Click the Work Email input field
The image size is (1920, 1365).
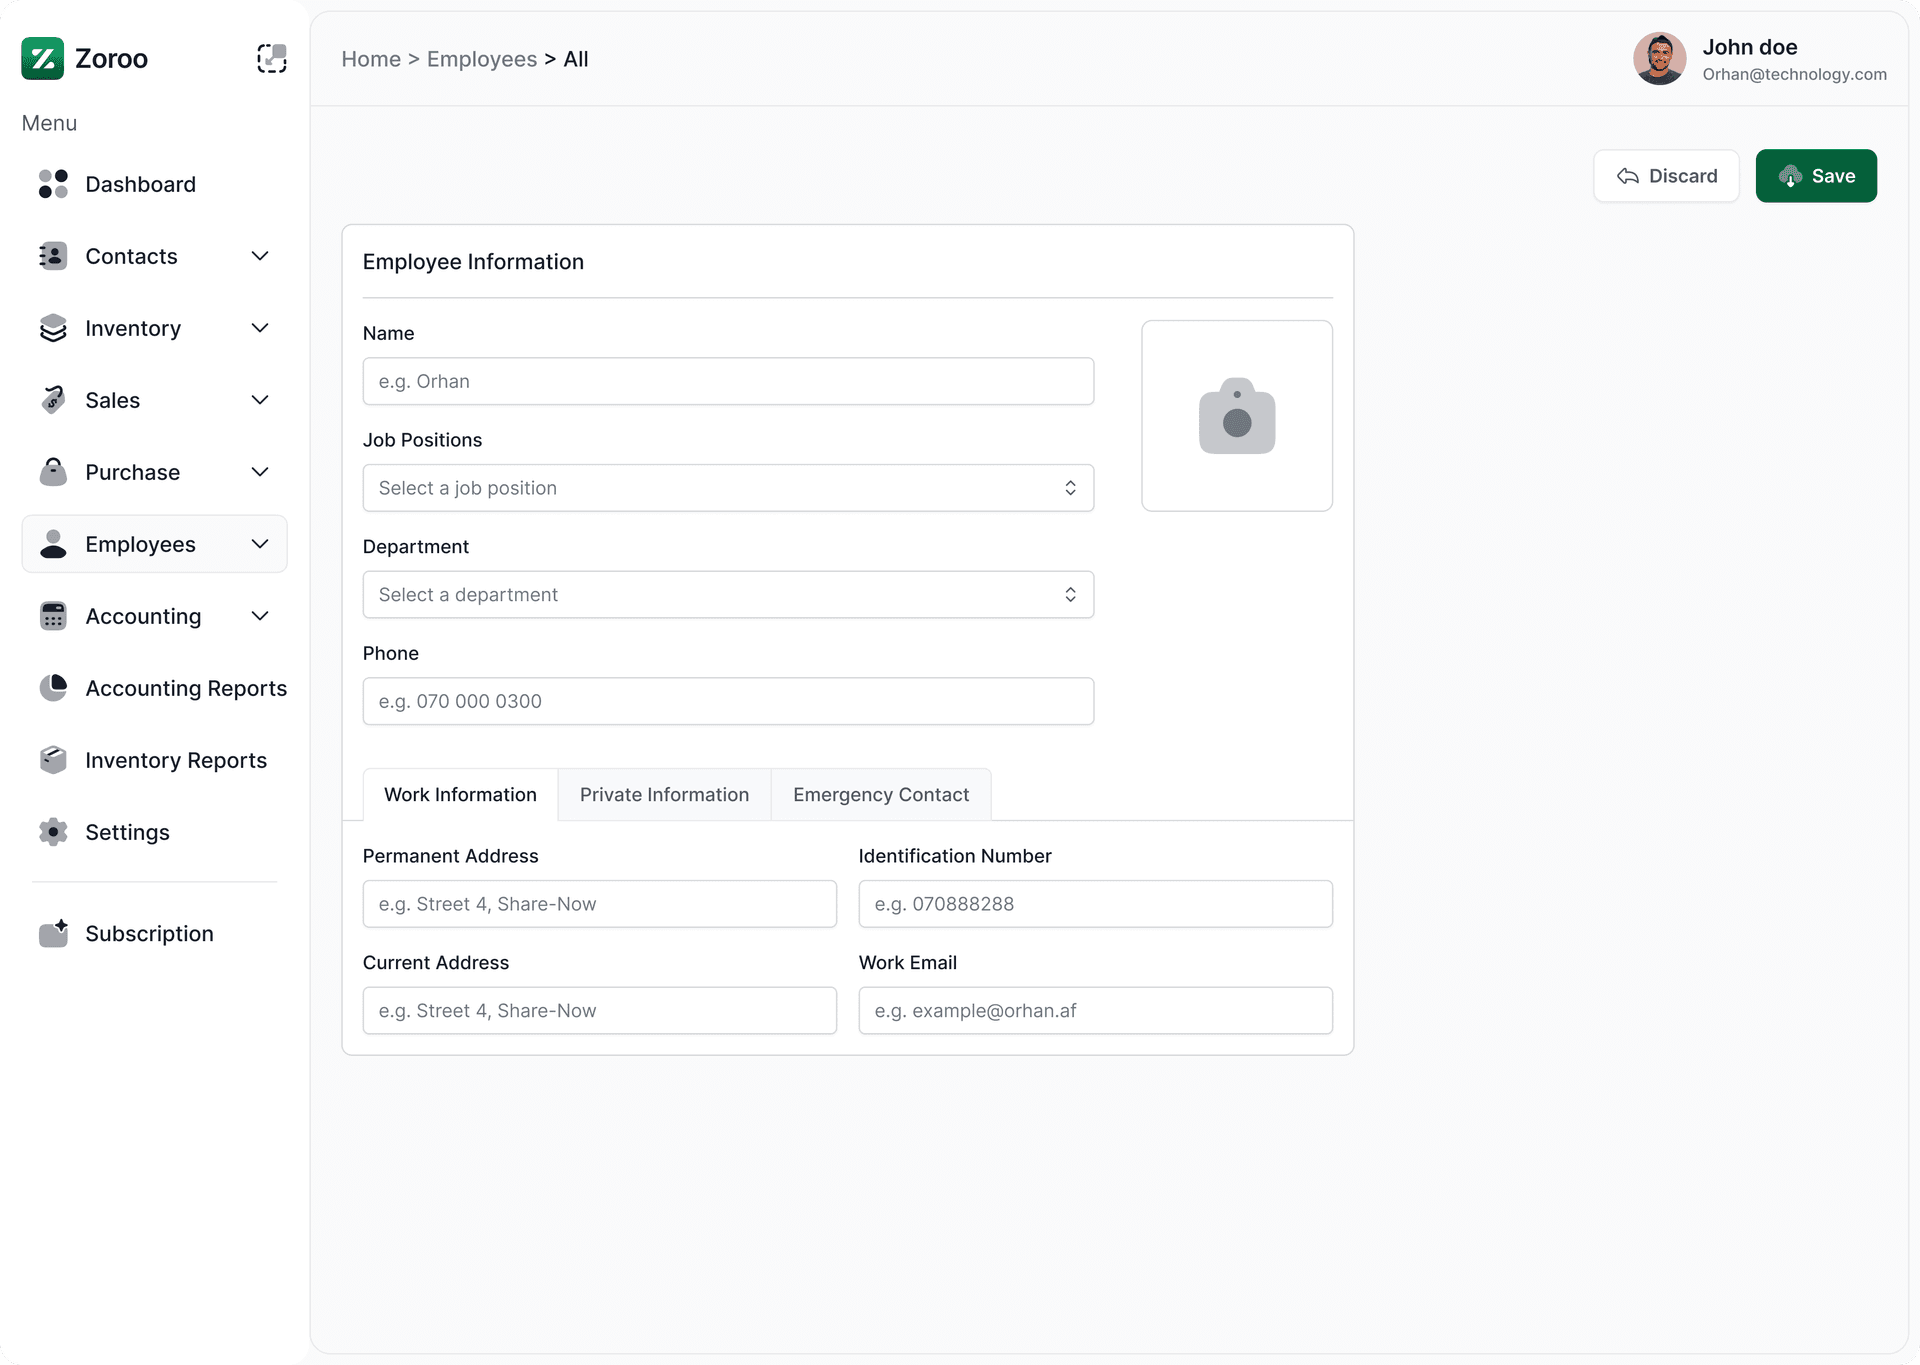click(x=1095, y=1011)
